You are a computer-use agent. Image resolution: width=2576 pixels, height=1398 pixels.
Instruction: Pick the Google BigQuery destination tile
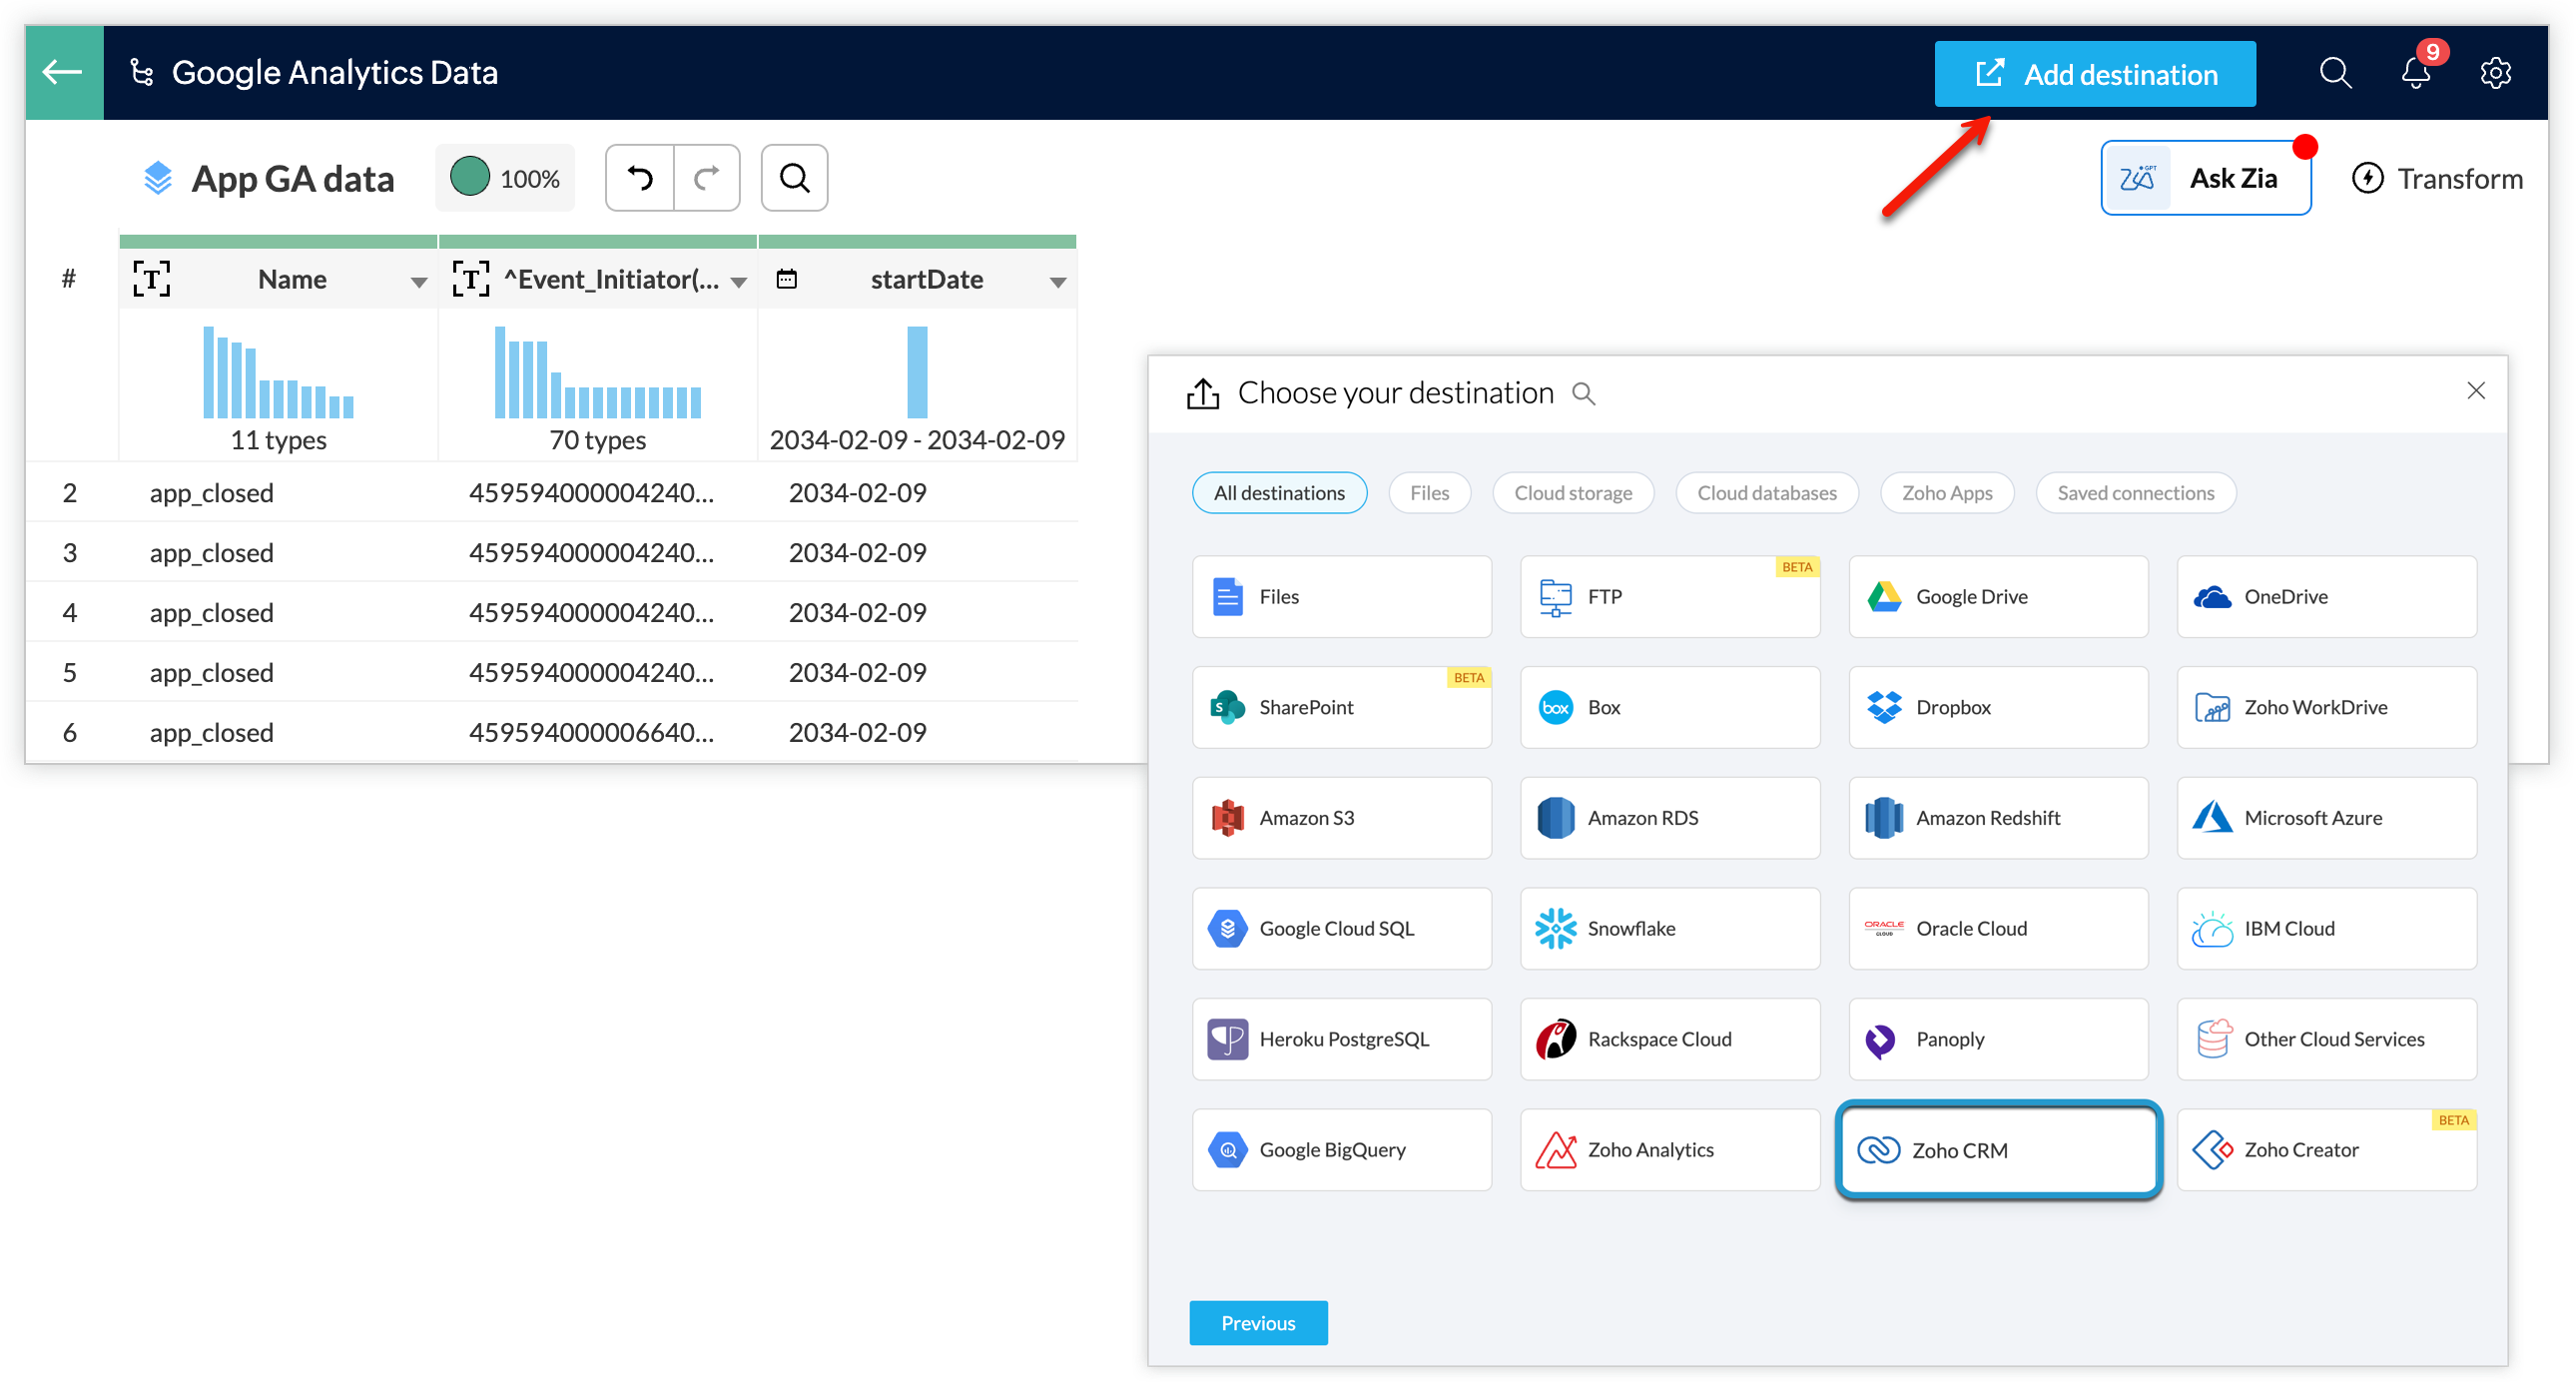point(1341,1150)
